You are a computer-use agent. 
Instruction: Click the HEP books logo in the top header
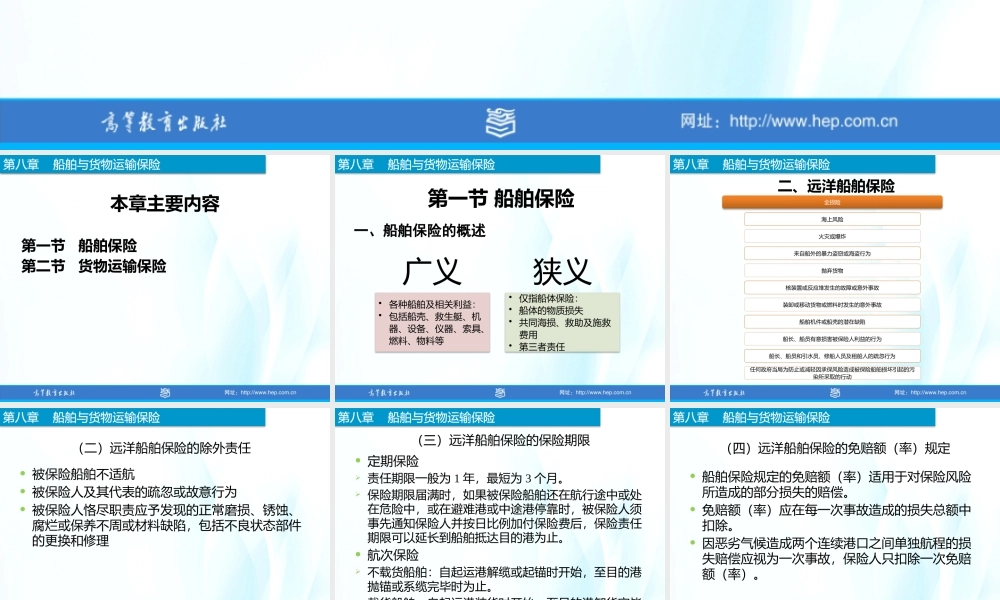(500, 120)
